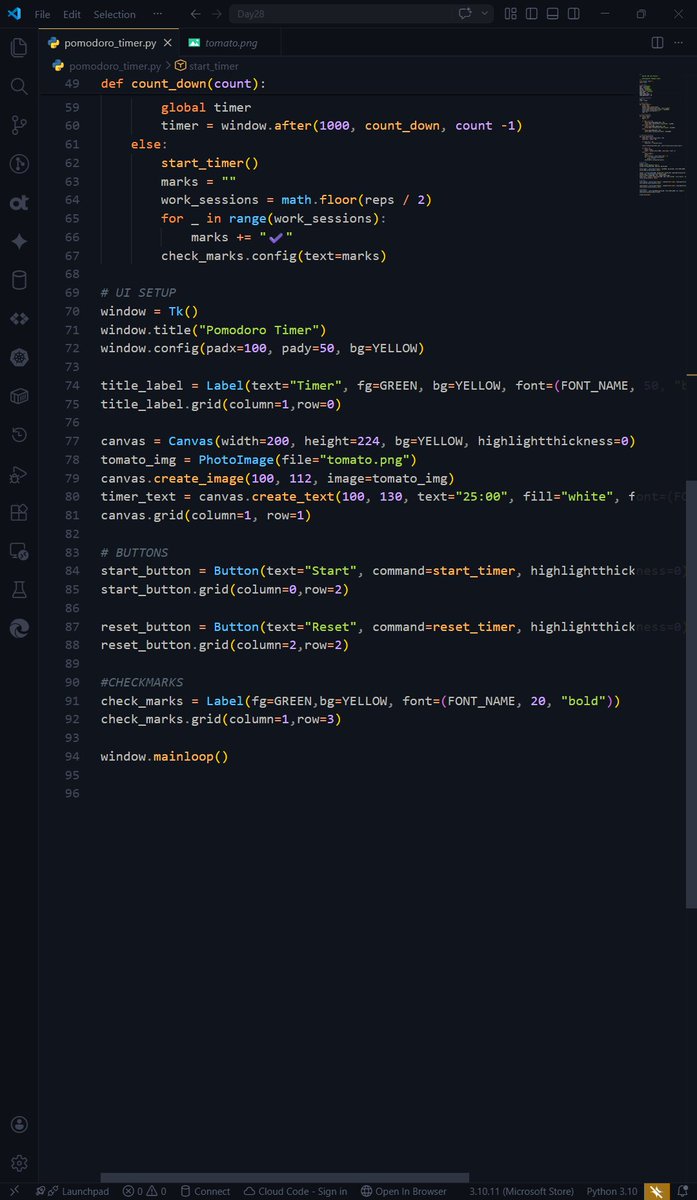Screen dimensions: 697x1200
Task: Open the Extensions blocks icon
Action: [x=18, y=513]
